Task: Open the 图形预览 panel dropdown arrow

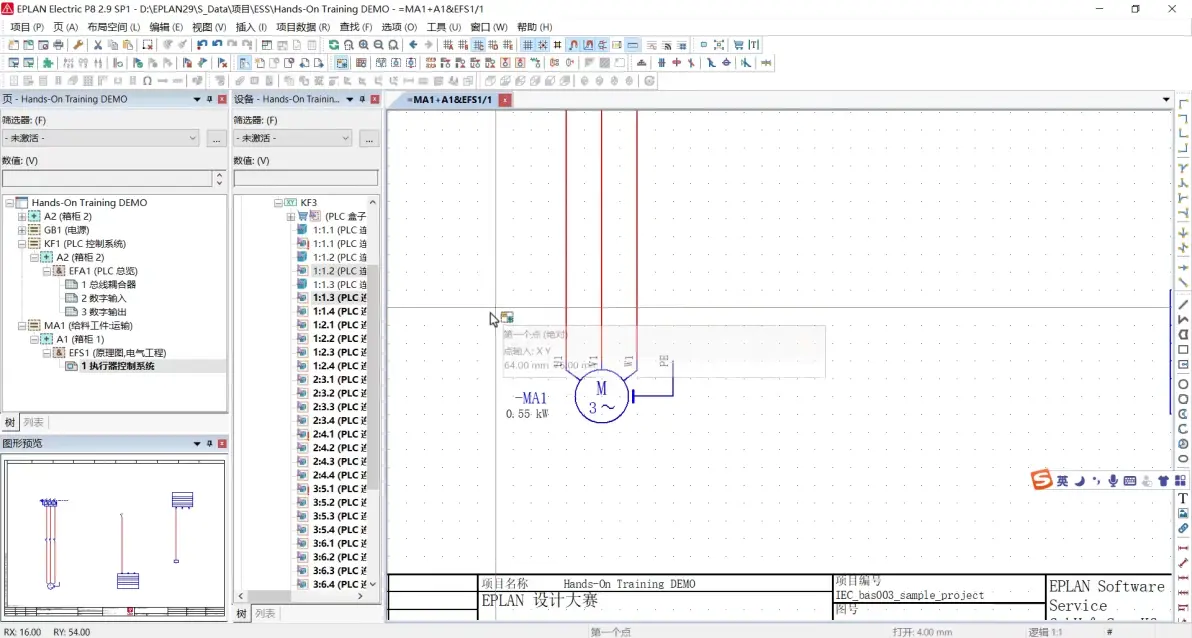Action: pyautogui.click(x=197, y=443)
